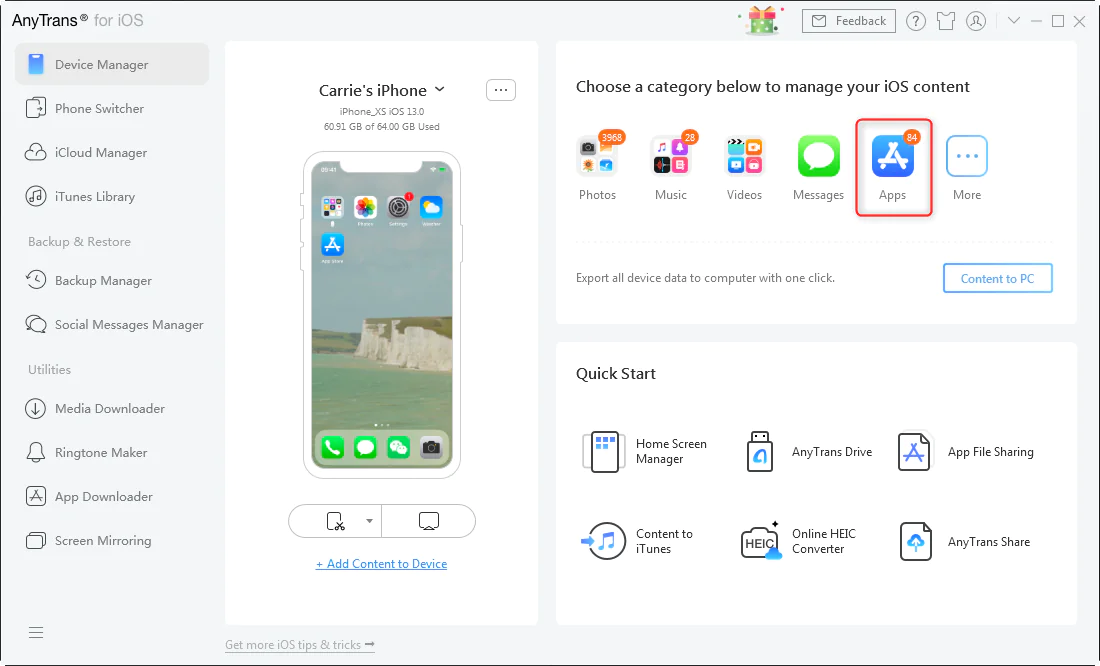
Task: Open AnyTrans Share
Action: click(965, 541)
